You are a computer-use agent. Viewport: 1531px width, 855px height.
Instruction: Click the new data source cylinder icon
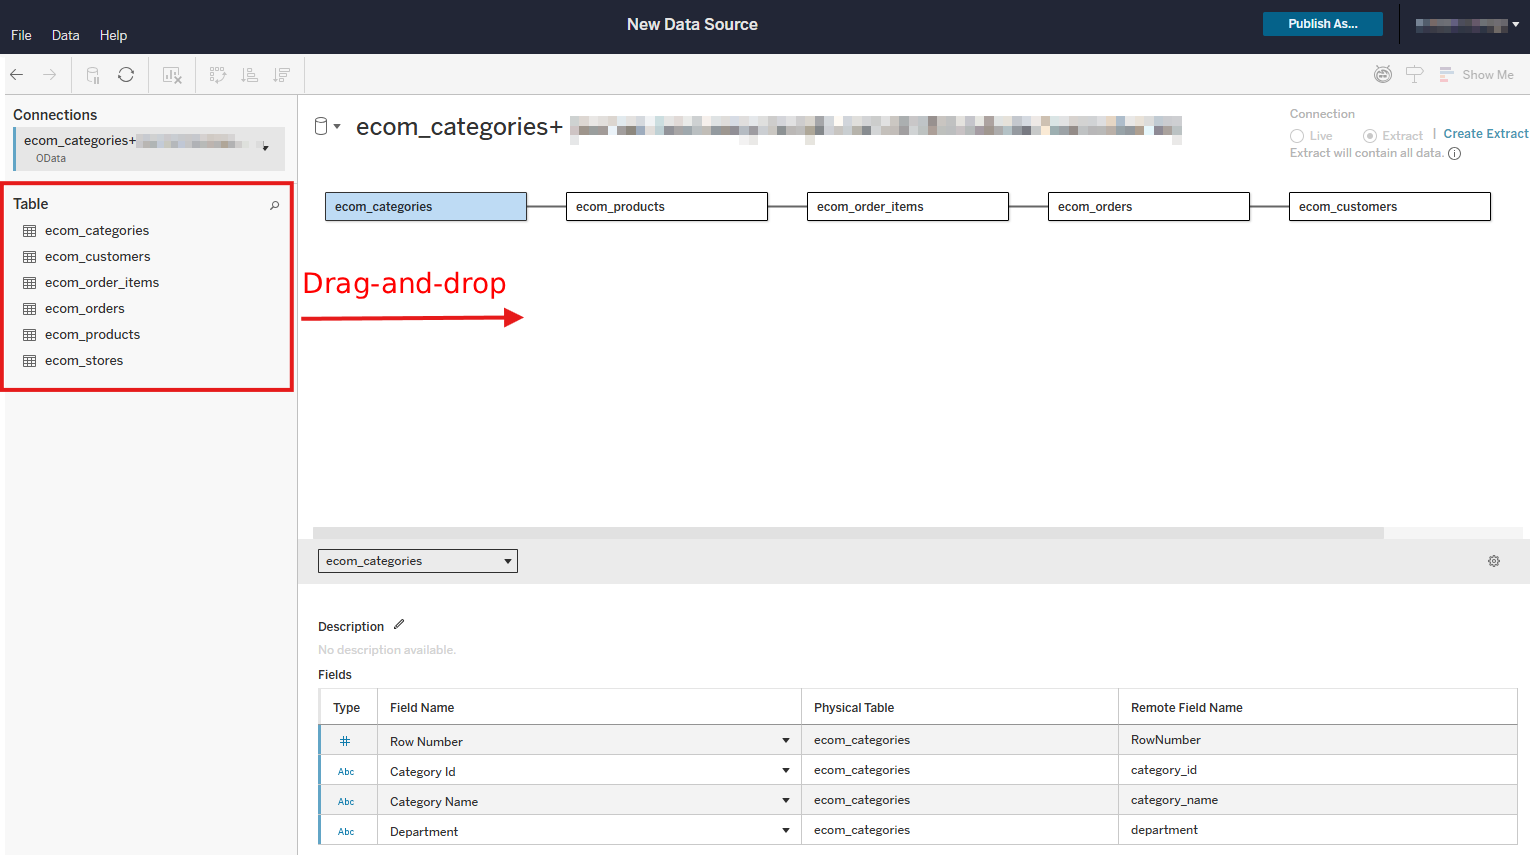pyautogui.click(x=93, y=75)
